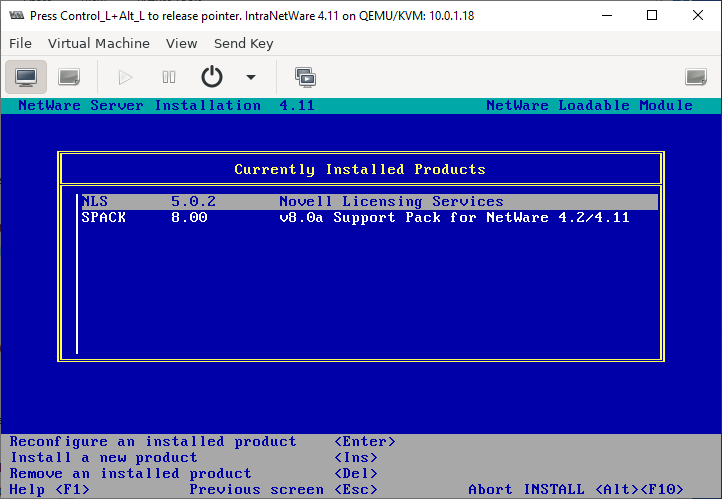
Task: Expand the power options dropdown arrow
Action: (251, 77)
